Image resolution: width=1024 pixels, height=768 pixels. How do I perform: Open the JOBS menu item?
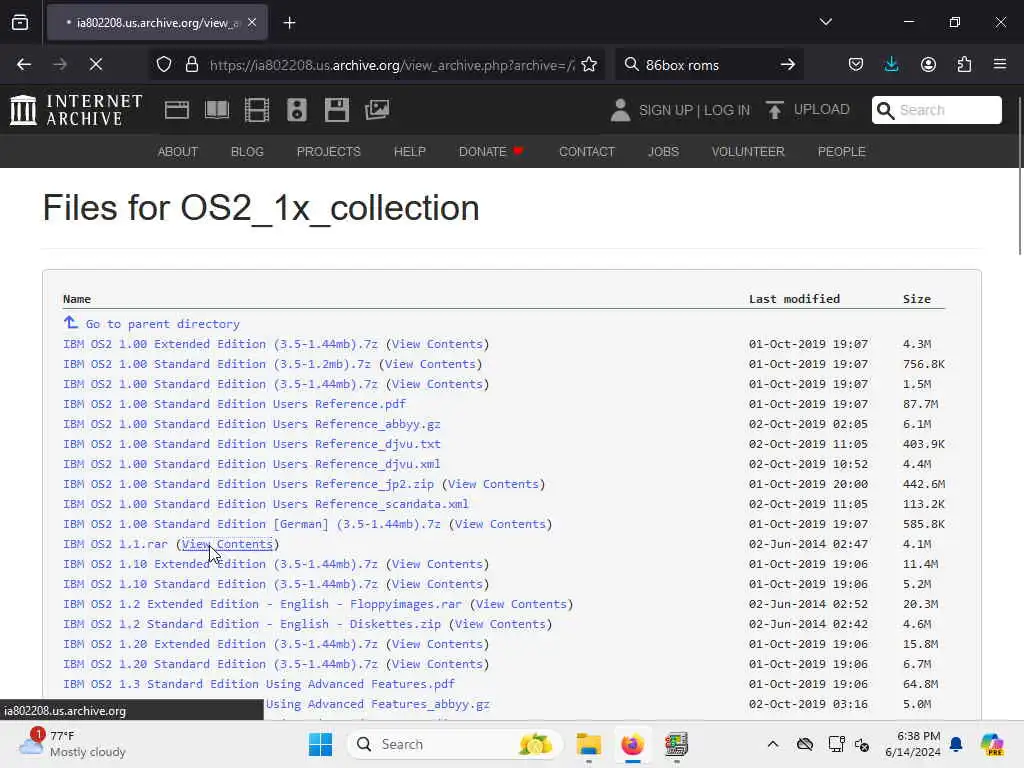click(663, 152)
